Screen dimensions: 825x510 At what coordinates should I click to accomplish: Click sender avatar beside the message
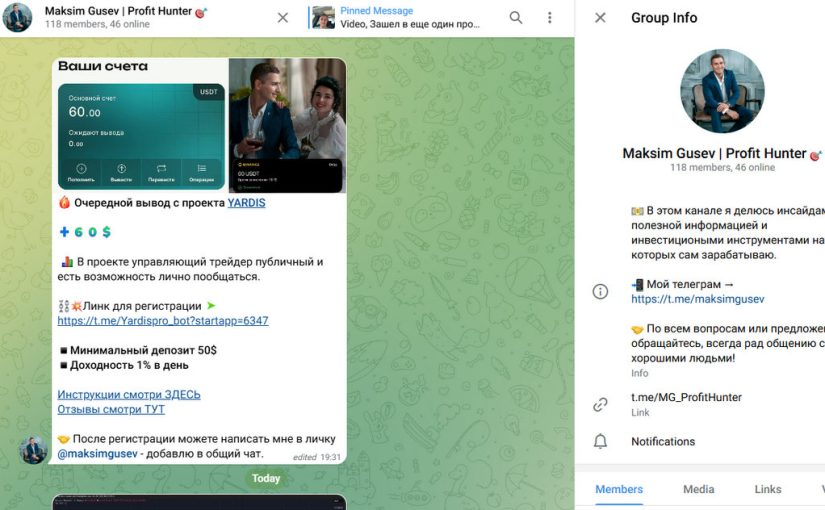[34, 449]
